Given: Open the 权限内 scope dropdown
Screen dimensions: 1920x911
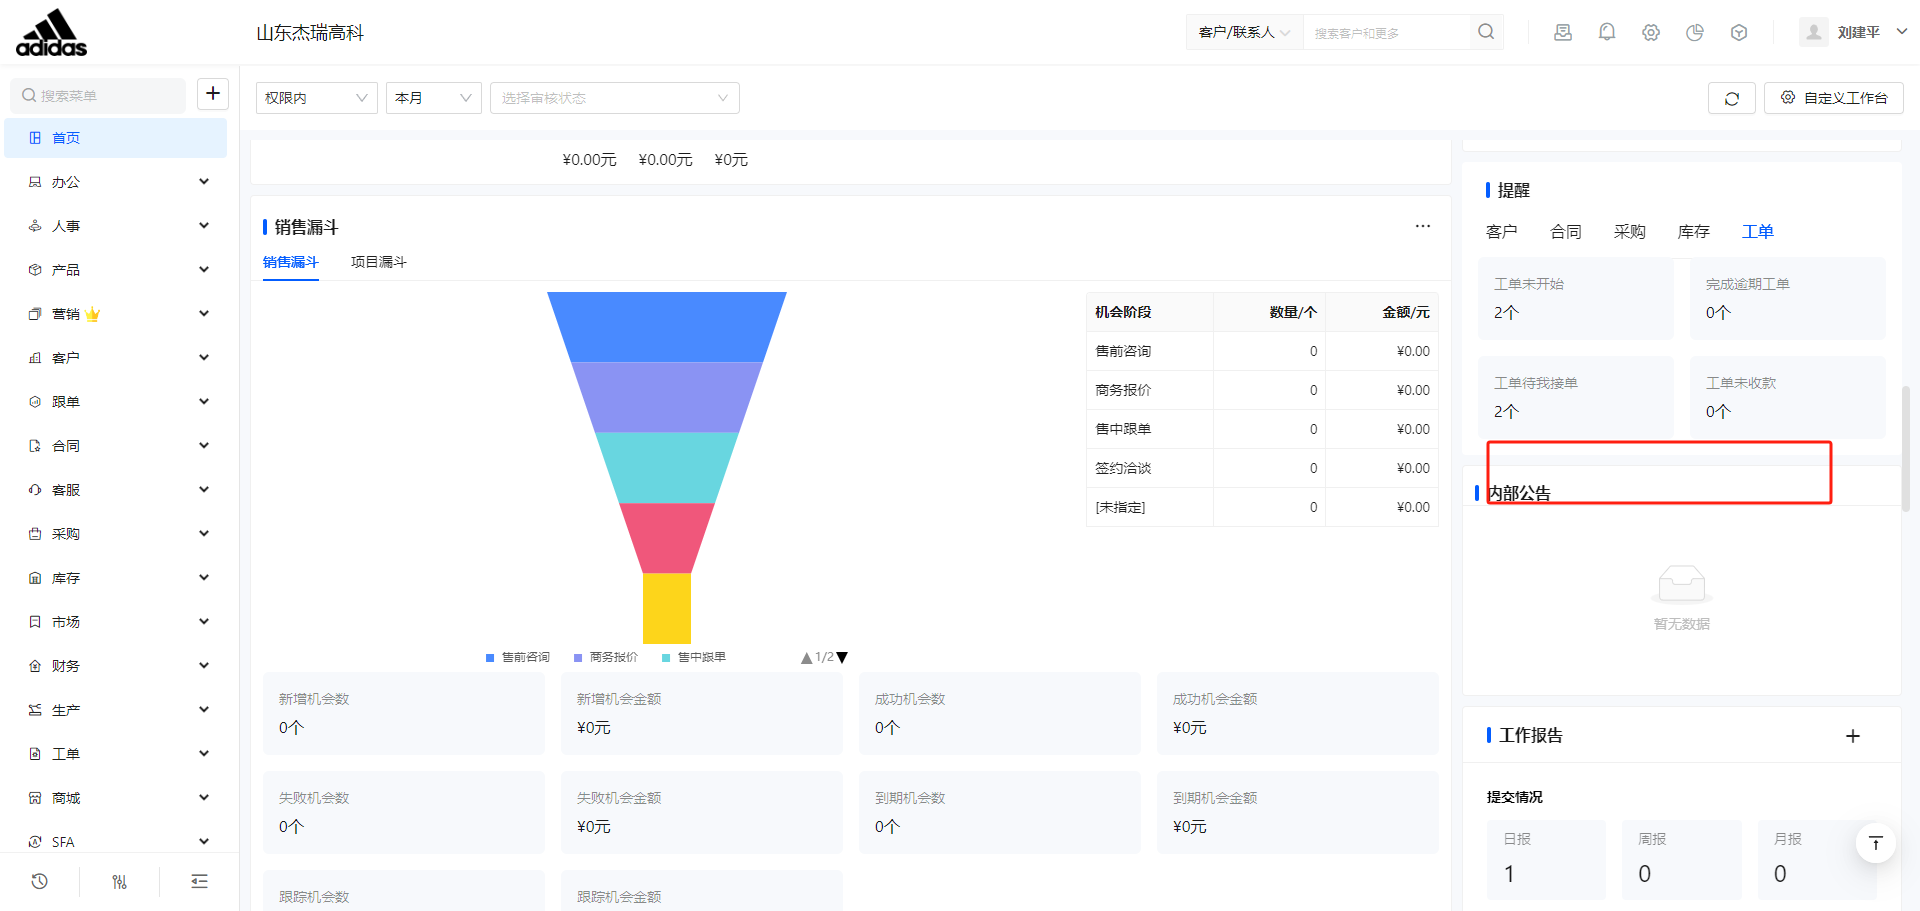Looking at the screenshot, I should point(317,98).
